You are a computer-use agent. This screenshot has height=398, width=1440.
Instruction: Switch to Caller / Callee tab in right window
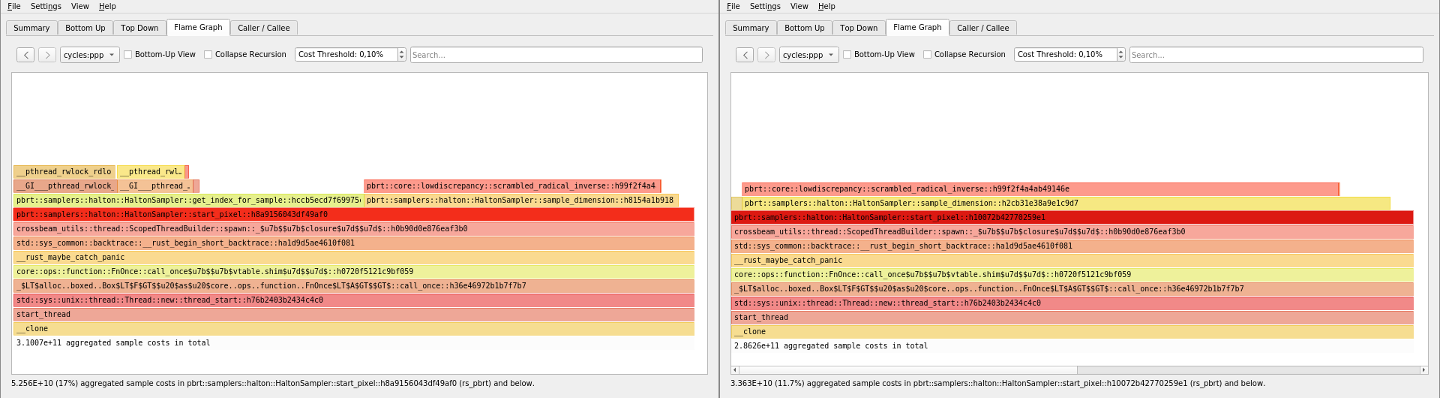[x=983, y=28]
